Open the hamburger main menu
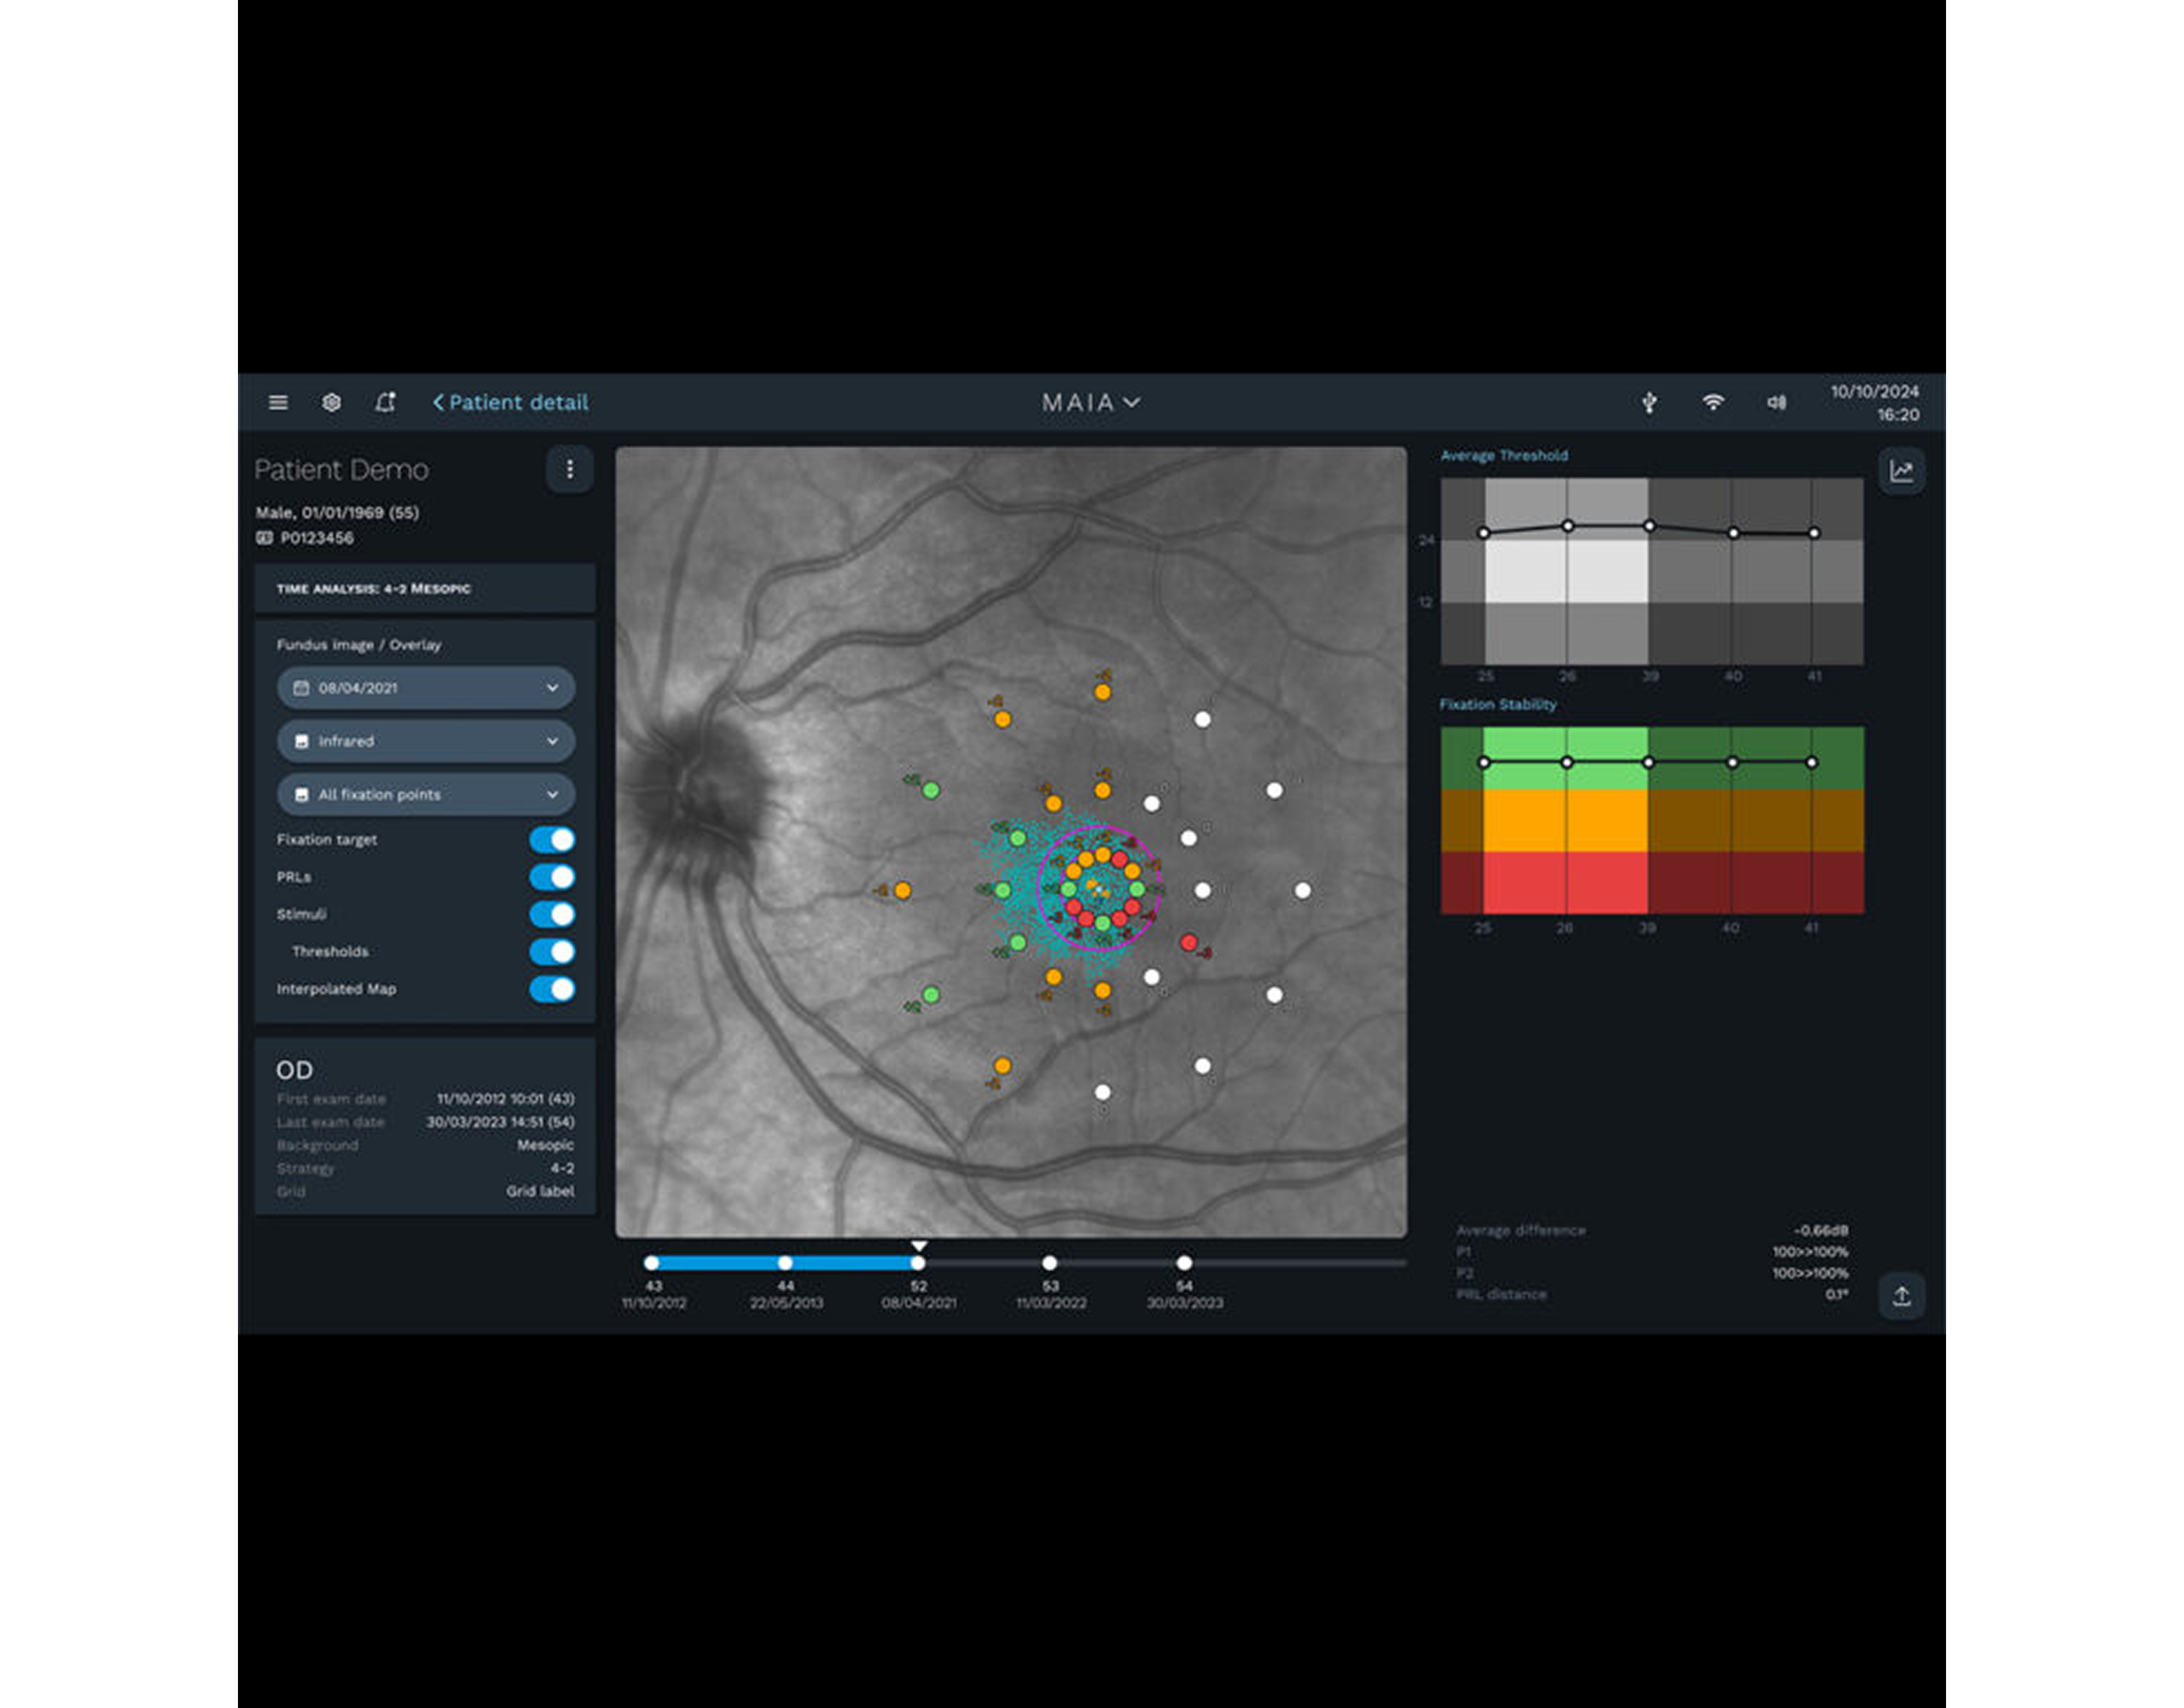Image resolution: width=2184 pixels, height=1708 pixels. (278, 402)
